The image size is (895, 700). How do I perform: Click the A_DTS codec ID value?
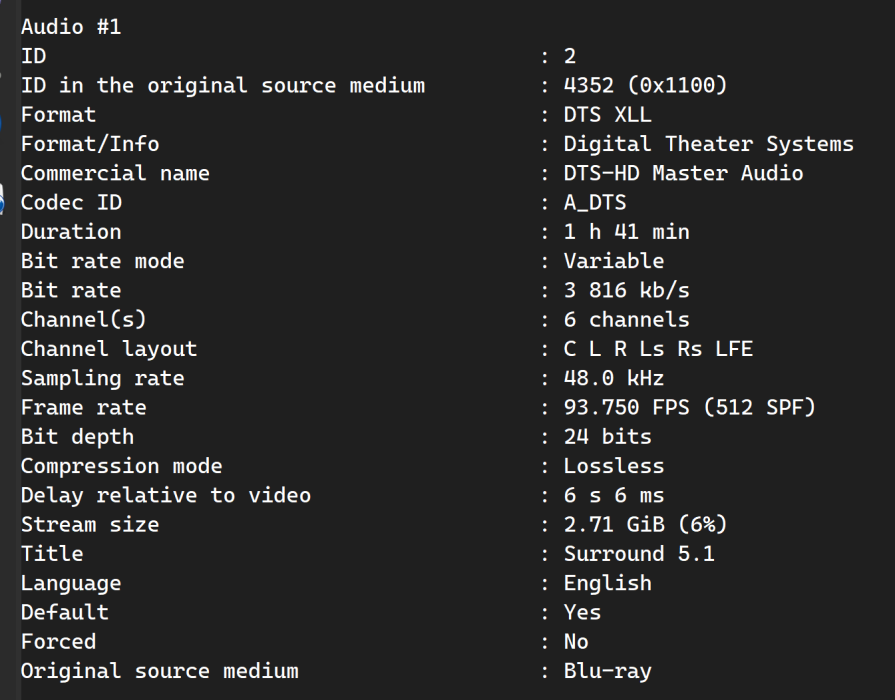tap(595, 203)
